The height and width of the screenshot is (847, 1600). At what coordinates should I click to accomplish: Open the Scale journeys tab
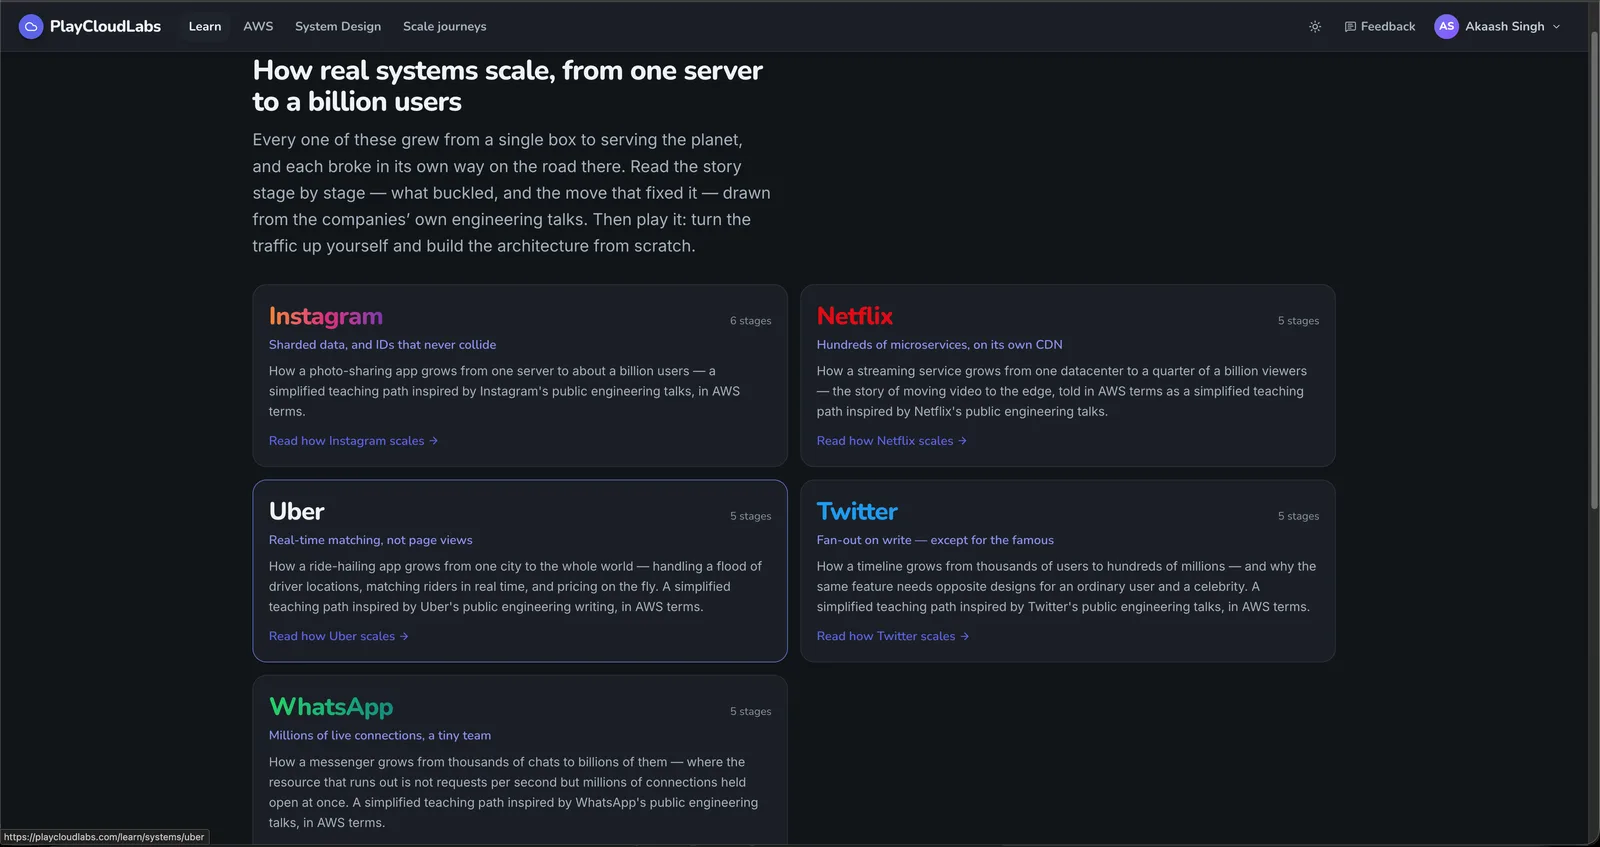point(445,27)
